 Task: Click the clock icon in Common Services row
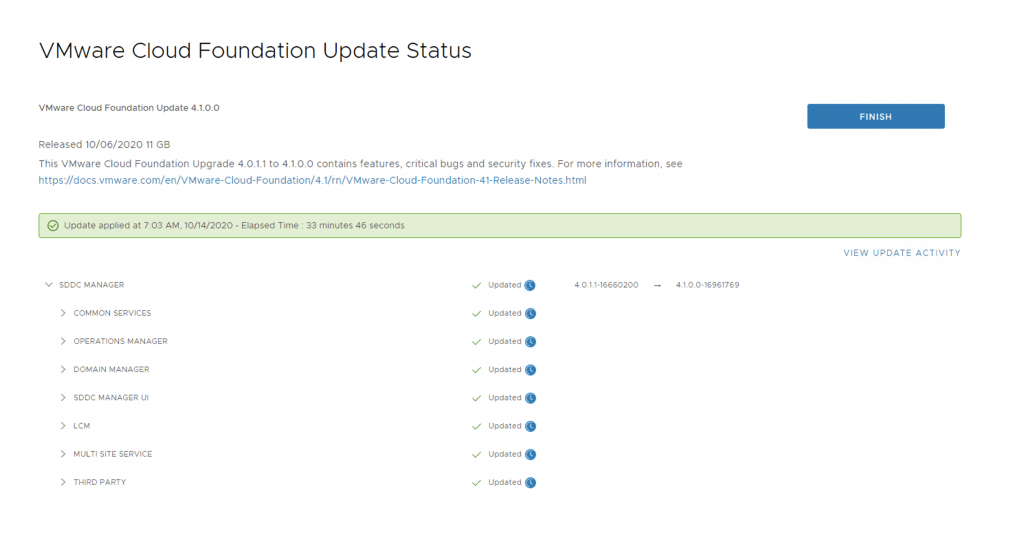pyautogui.click(x=530, y=313)
